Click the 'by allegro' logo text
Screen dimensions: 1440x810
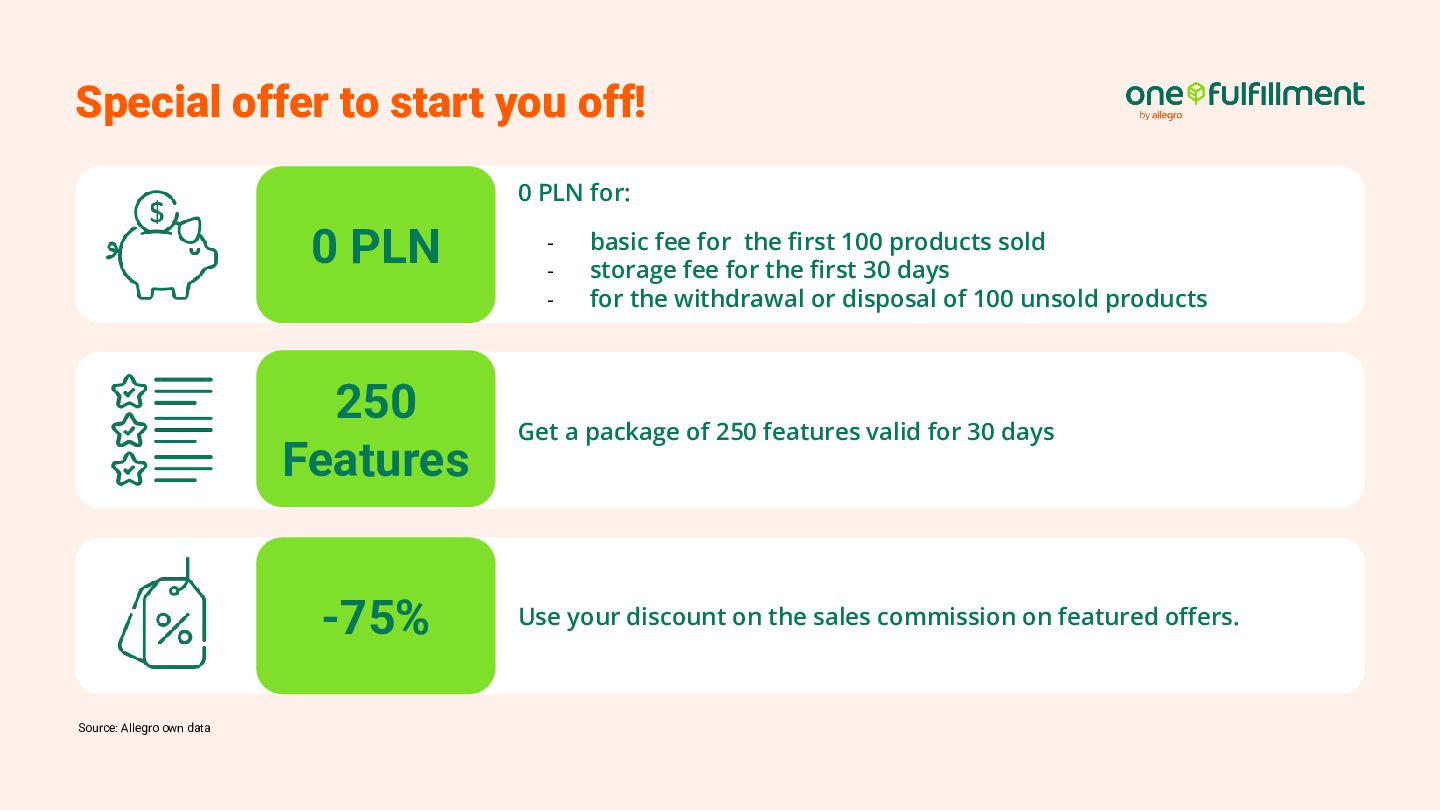(1160, 115)
